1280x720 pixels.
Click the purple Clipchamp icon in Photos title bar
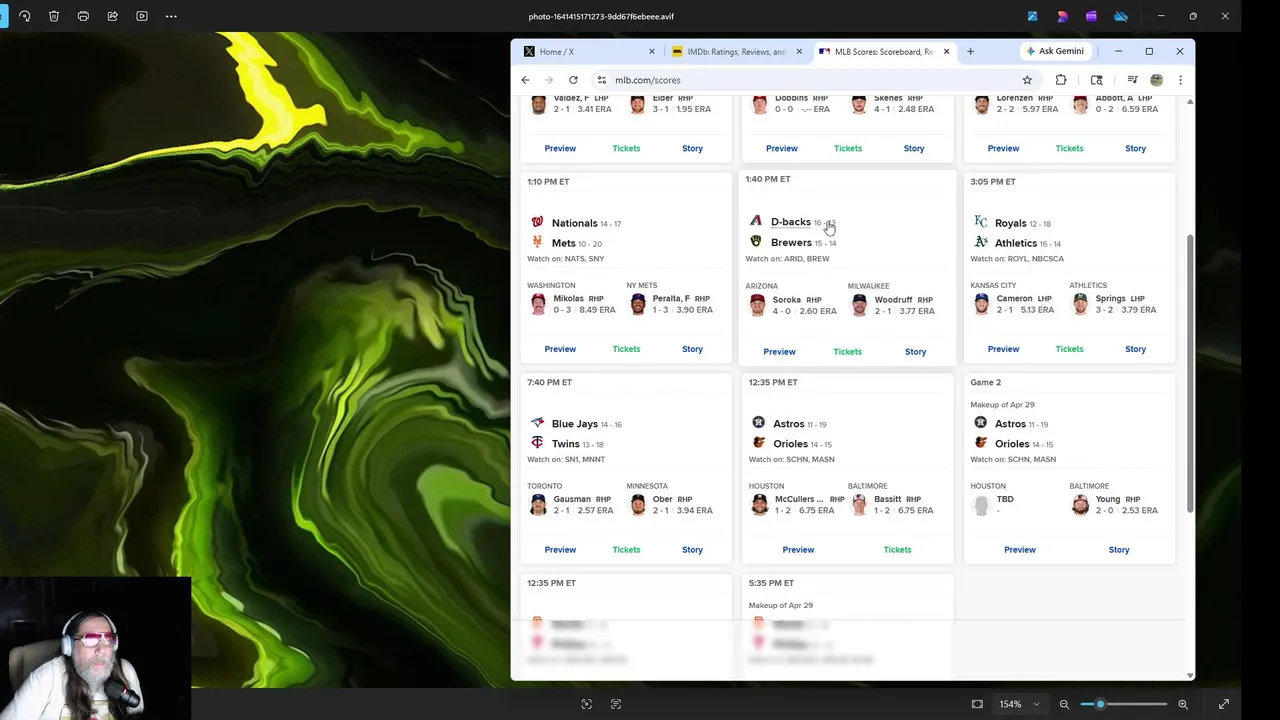[1091, 16]
